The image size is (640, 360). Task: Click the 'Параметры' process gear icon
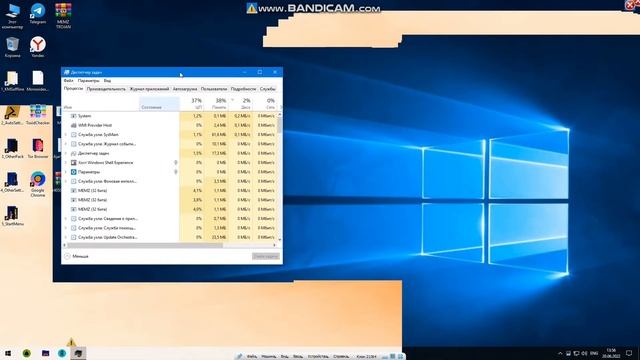click(73, 172)
